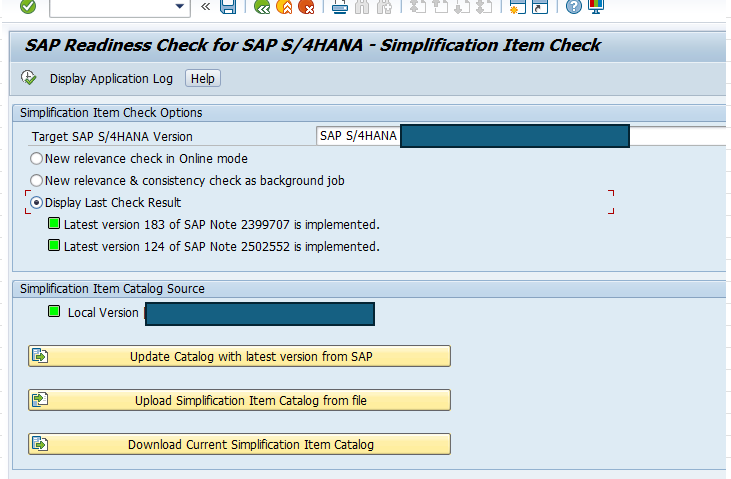Click the blue Help question mark icon
The height and width of the screenshot is (479, 731).
pos(574,7)
